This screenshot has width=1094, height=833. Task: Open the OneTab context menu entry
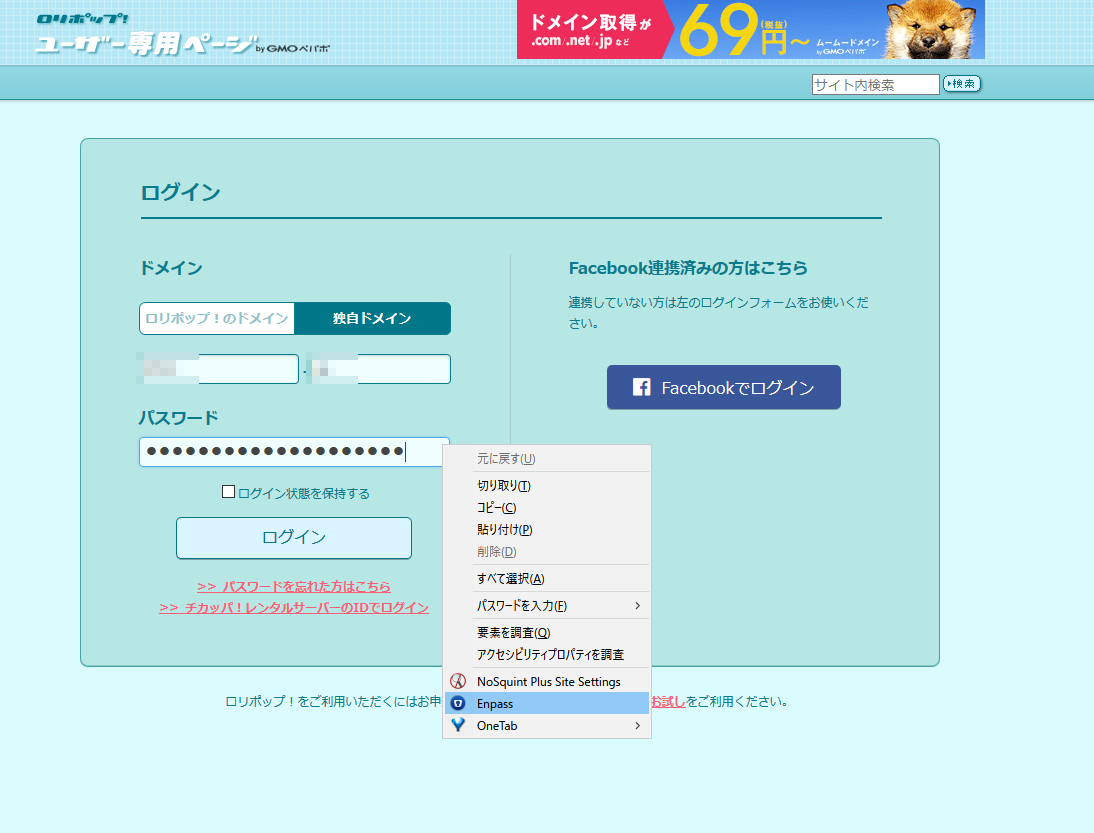pos(547,726)
